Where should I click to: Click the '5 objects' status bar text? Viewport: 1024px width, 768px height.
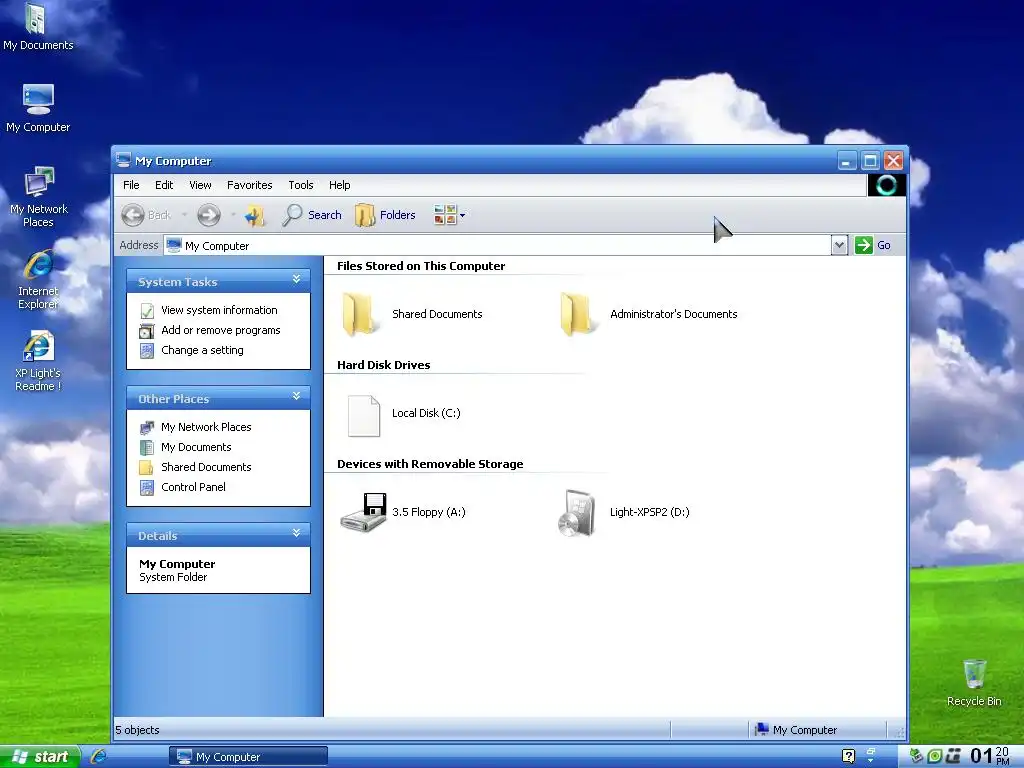[137, 730]
